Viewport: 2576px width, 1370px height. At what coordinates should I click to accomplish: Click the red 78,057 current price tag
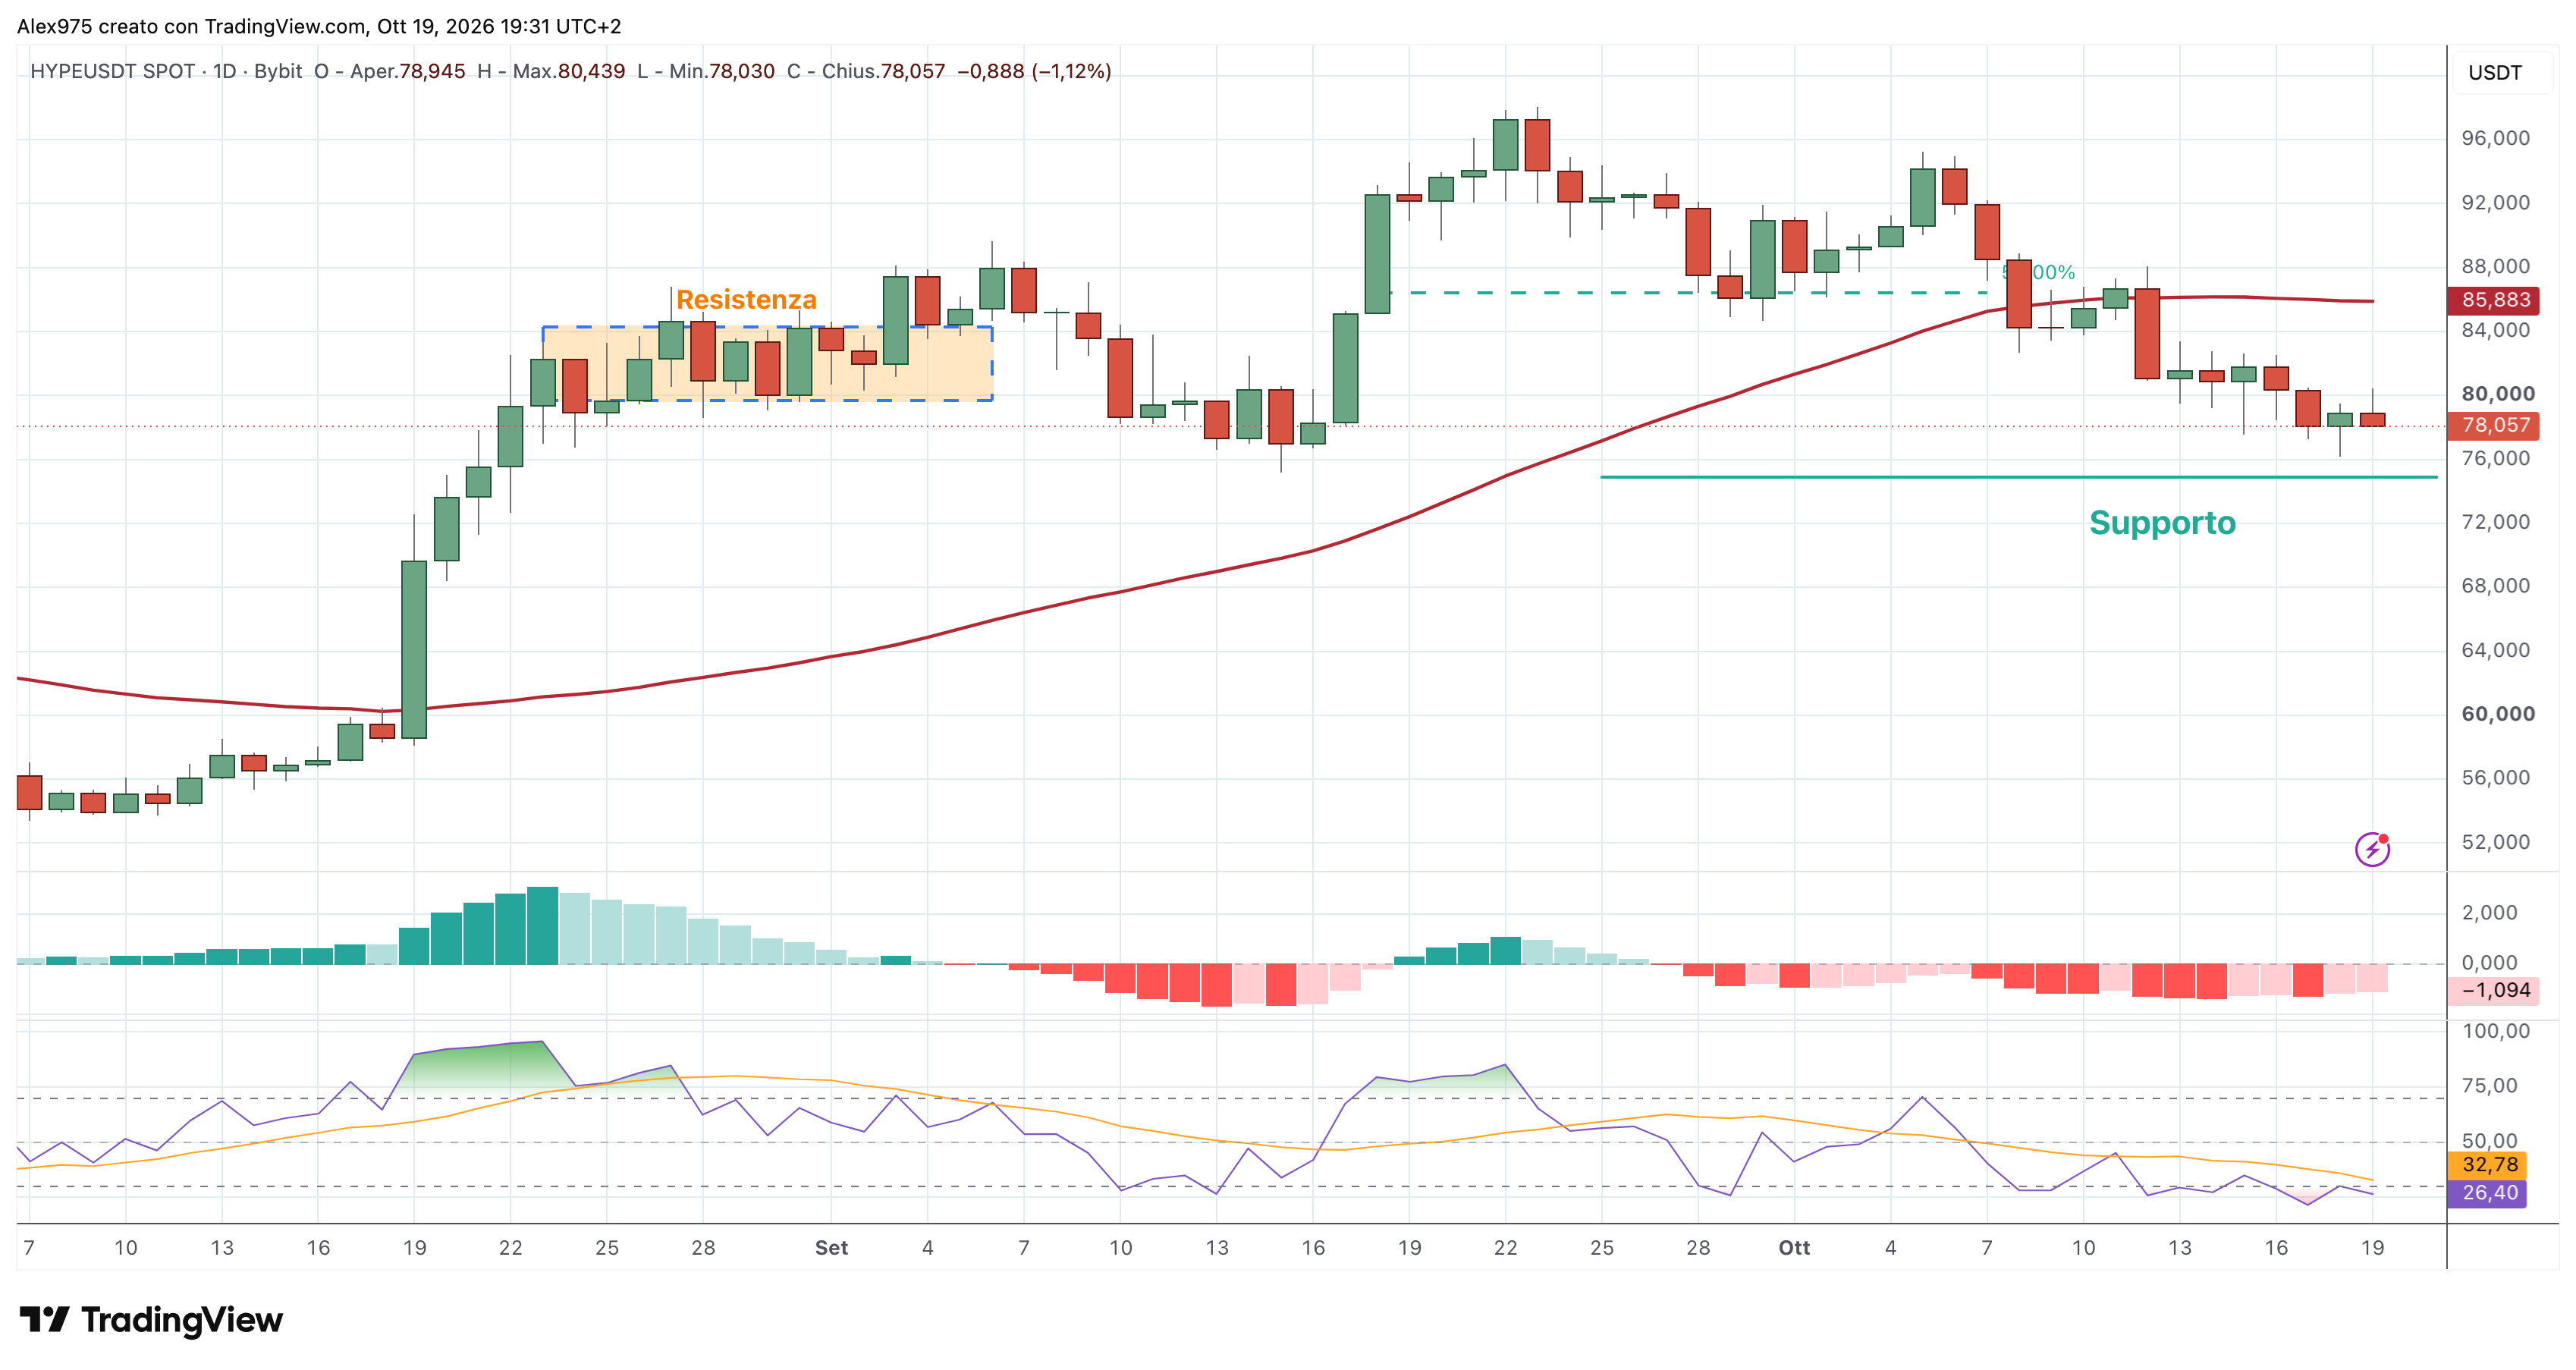(x=2495, y=425)
